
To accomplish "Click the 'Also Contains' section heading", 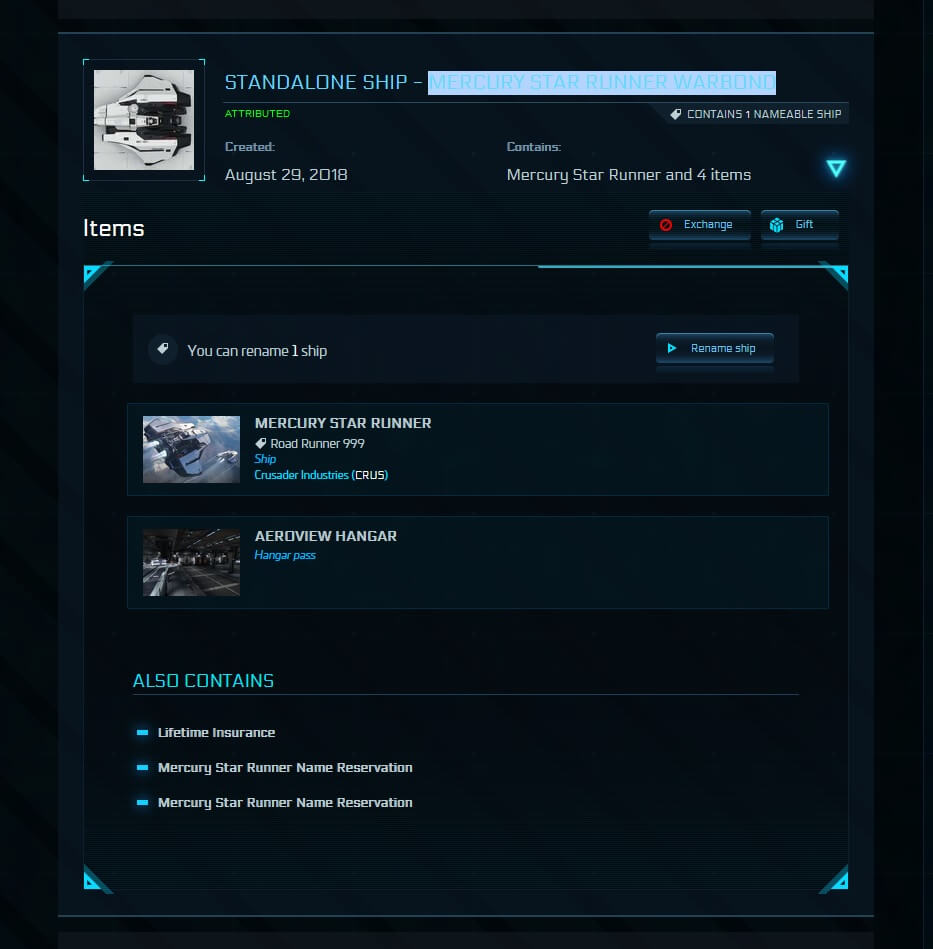I will [203, 681].
